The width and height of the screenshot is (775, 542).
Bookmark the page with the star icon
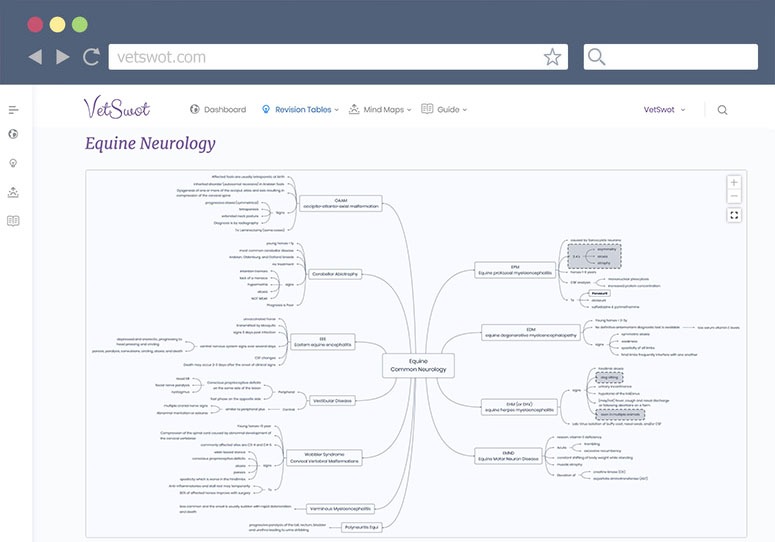[552, 57]
